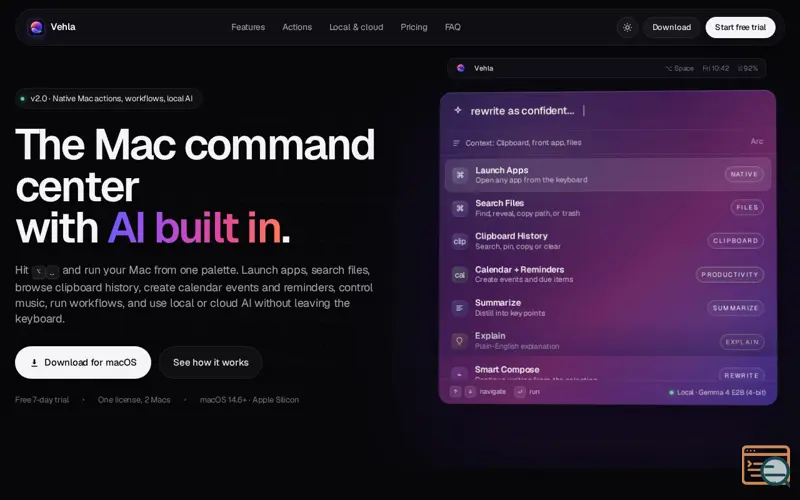Select the Calendar + Reminders row

tap(608, 274)
